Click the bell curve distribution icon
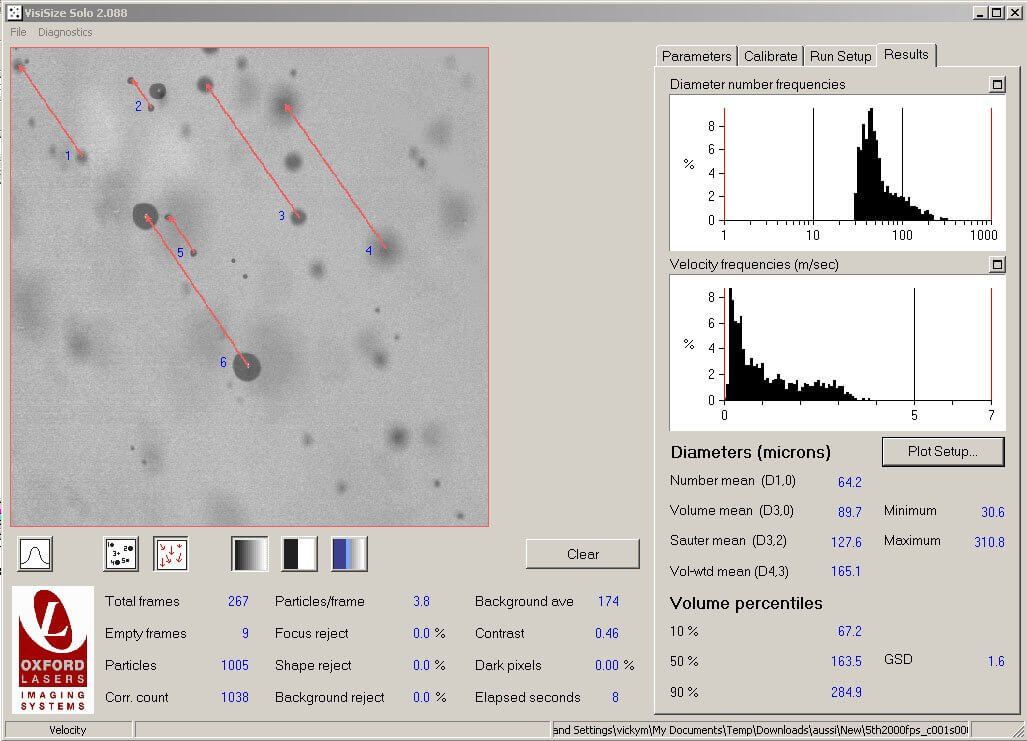The image size is (1027, 741). click(35, 553)
